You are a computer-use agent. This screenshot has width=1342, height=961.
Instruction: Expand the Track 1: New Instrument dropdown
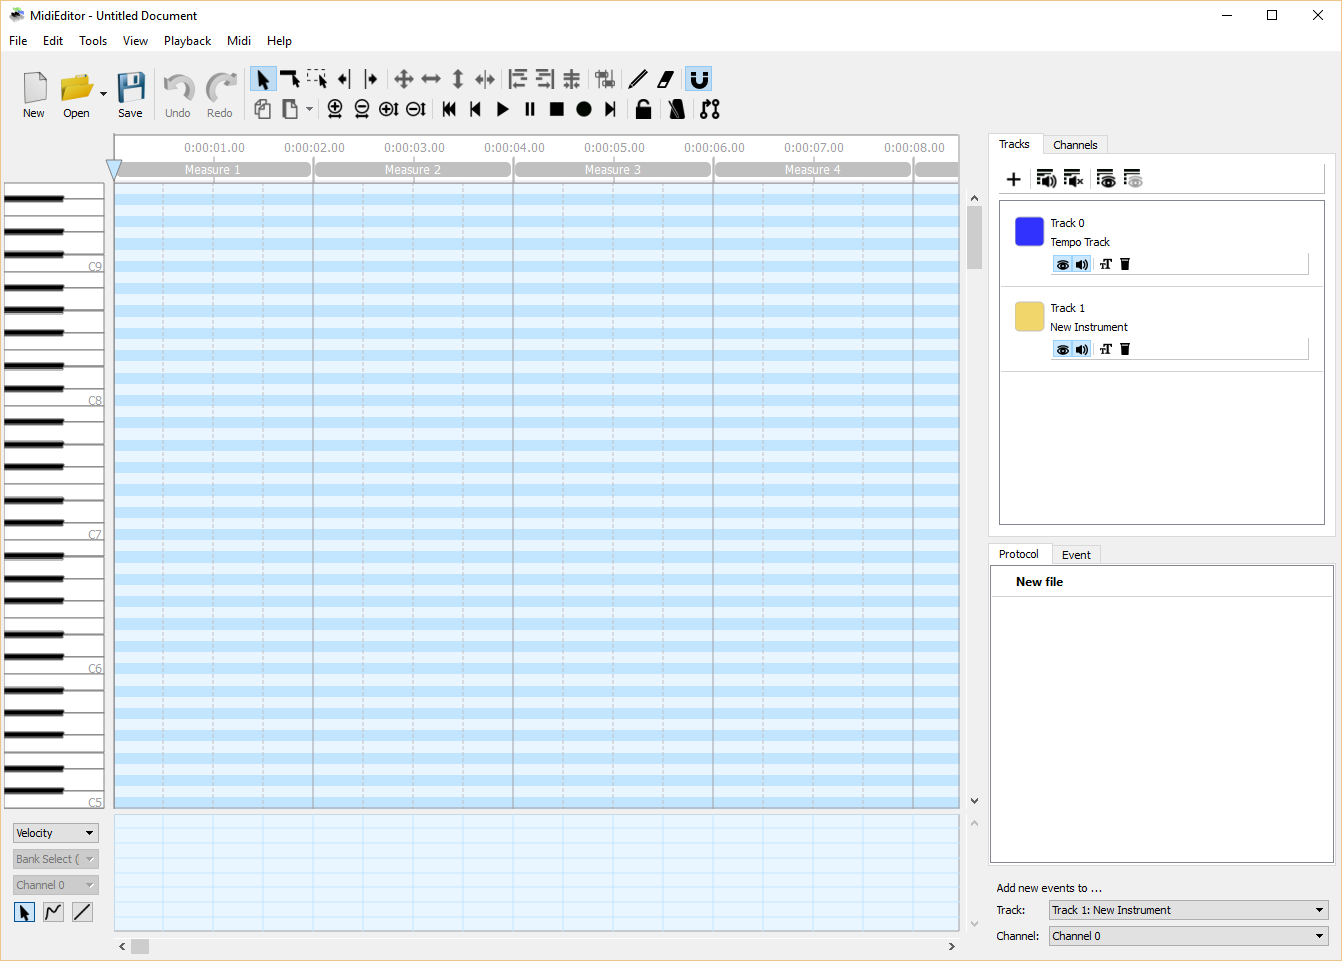pyautogui.click(x=1188, y=910)
